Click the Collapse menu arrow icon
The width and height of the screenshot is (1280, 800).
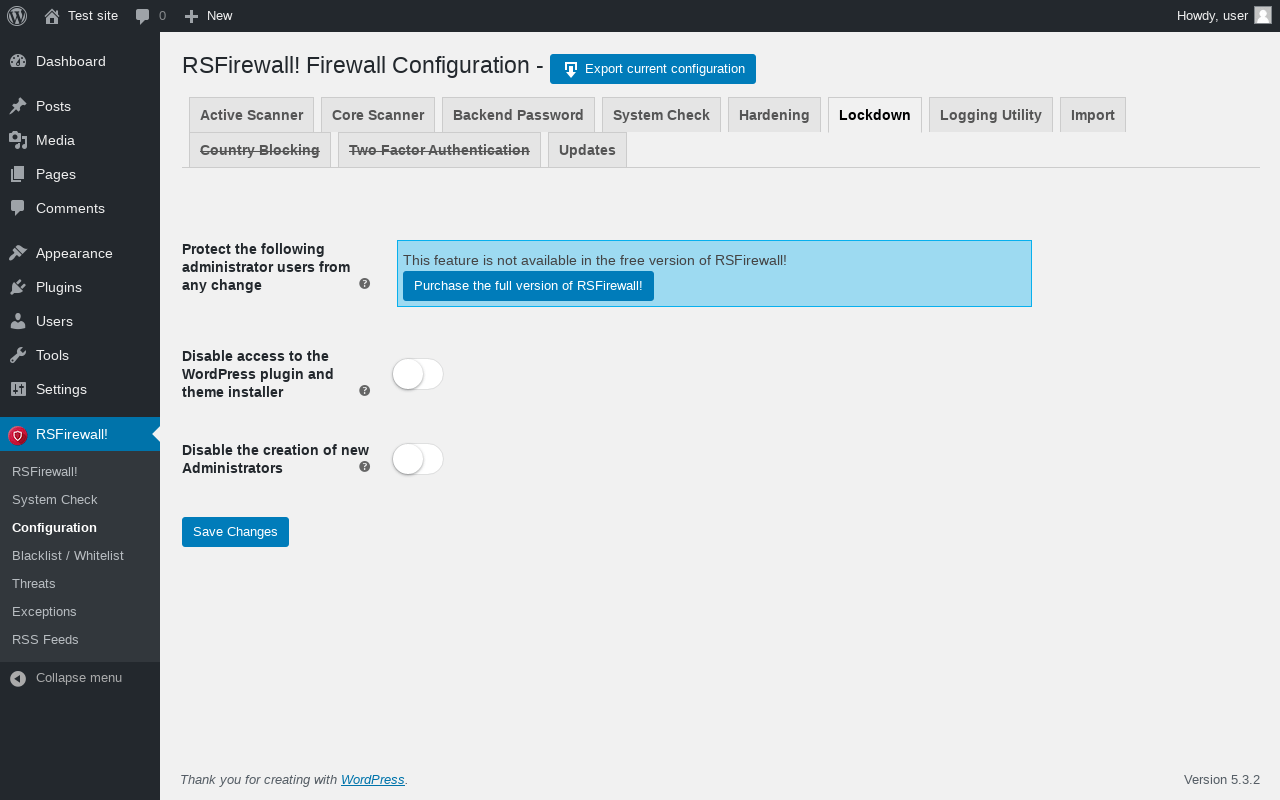[18, 678]
